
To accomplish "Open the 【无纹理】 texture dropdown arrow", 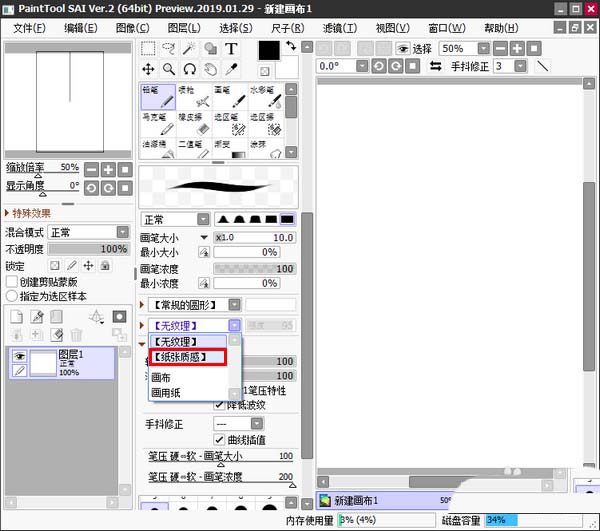I will pyautogui.click(x=235, y=325).
